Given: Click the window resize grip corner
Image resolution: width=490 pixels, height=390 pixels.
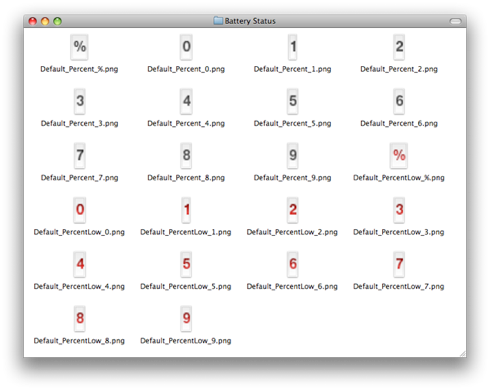Looking at the screenshot, I should point(463,354).
